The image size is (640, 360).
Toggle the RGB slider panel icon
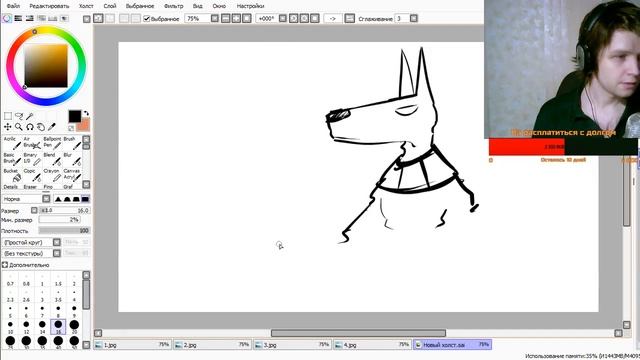(x=18, y=18)
